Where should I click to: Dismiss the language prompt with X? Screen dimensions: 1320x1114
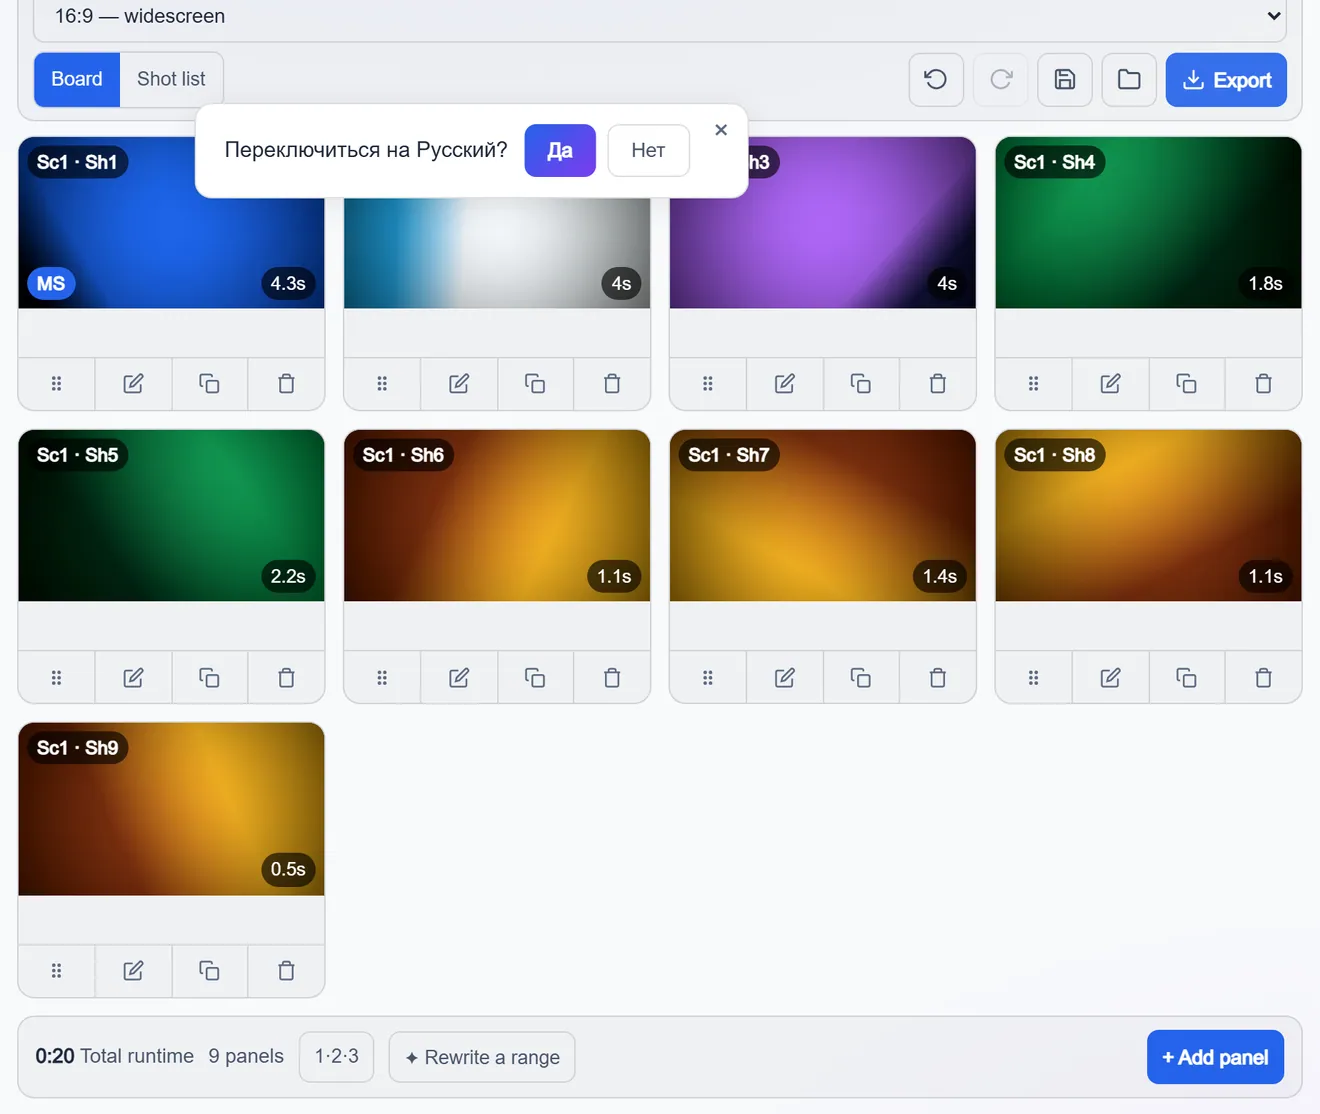721,130
